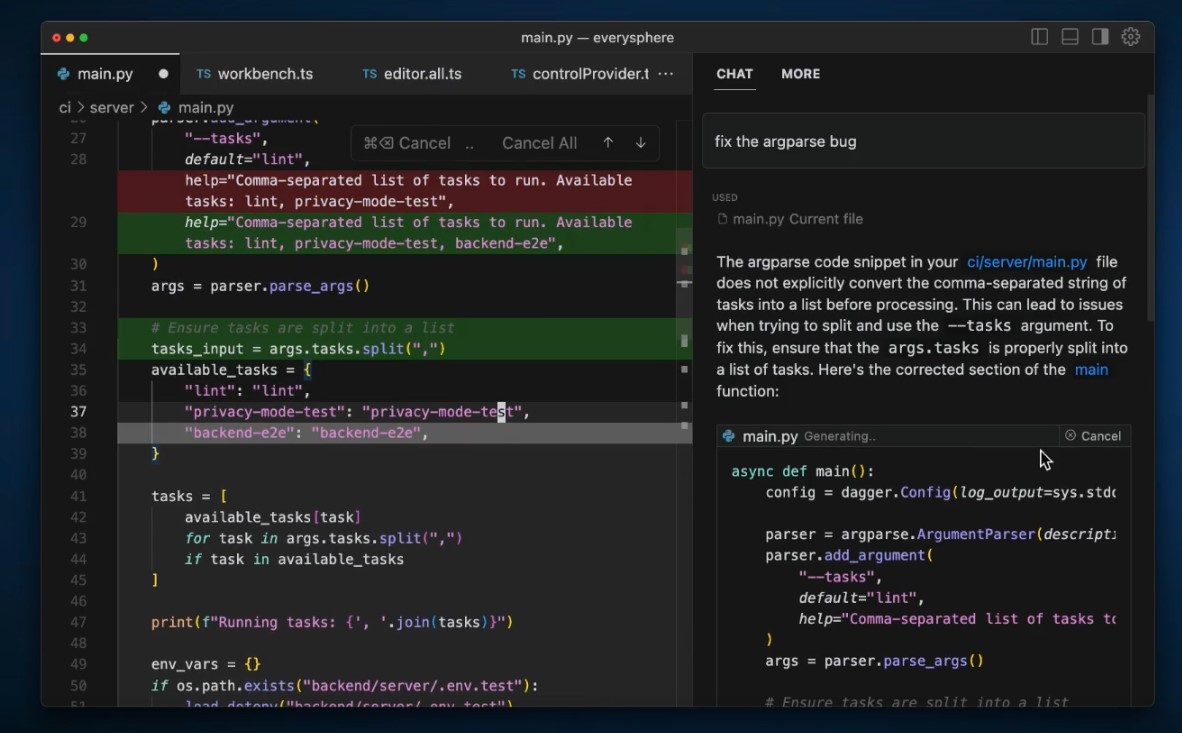This screenshot has height=733, width=1182.
Task: Jump to previous diff with up arrow
Action: pos(608,143)
